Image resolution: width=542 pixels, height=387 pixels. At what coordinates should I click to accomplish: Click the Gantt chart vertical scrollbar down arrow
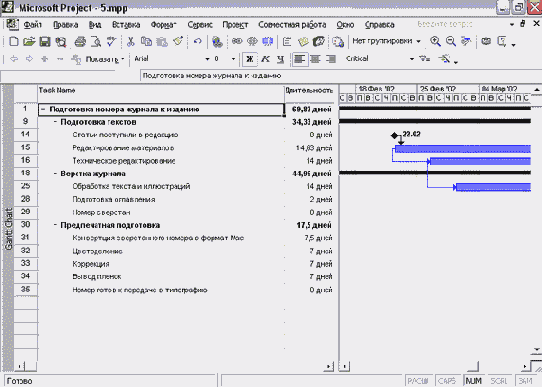click(x=536, y=349)
